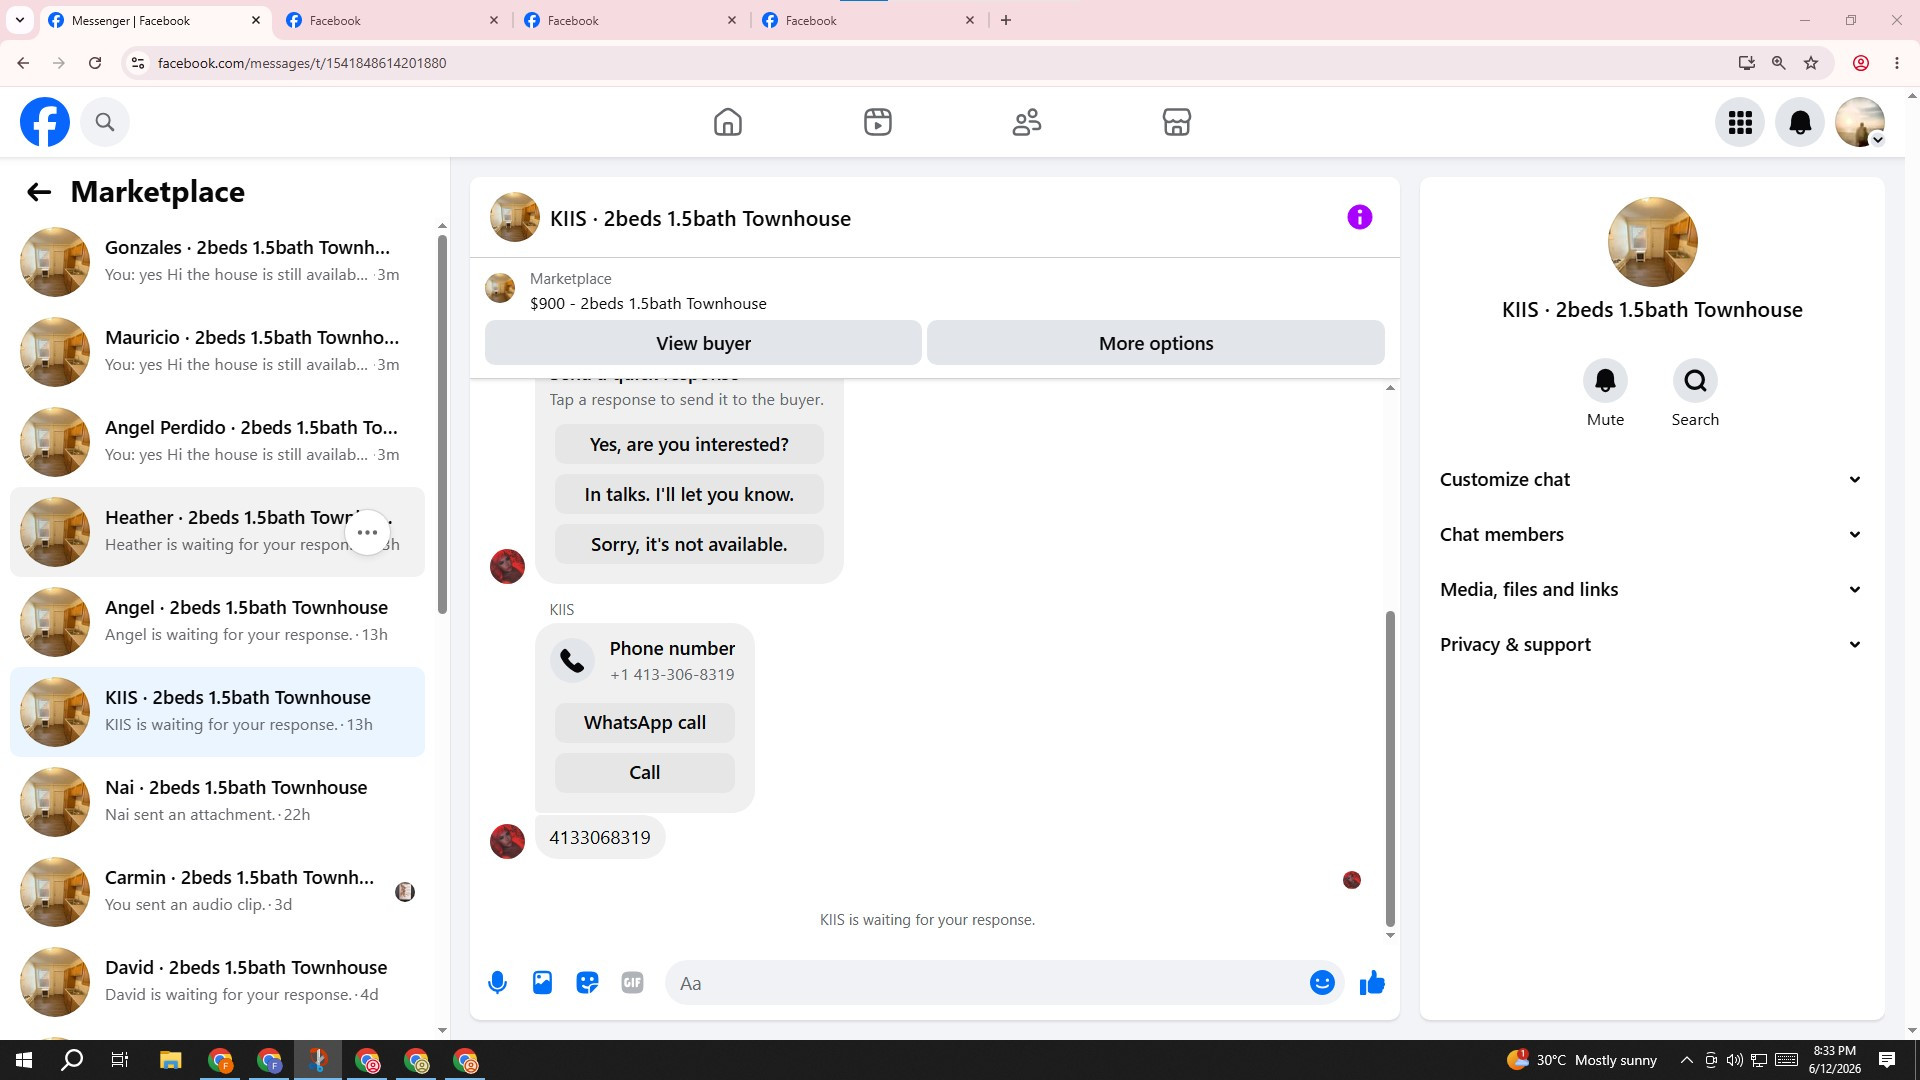Image resolution: width=1920 pixels, height=1080 pixels.
Task: Open Facebook home logo
Action: point(45,122)
